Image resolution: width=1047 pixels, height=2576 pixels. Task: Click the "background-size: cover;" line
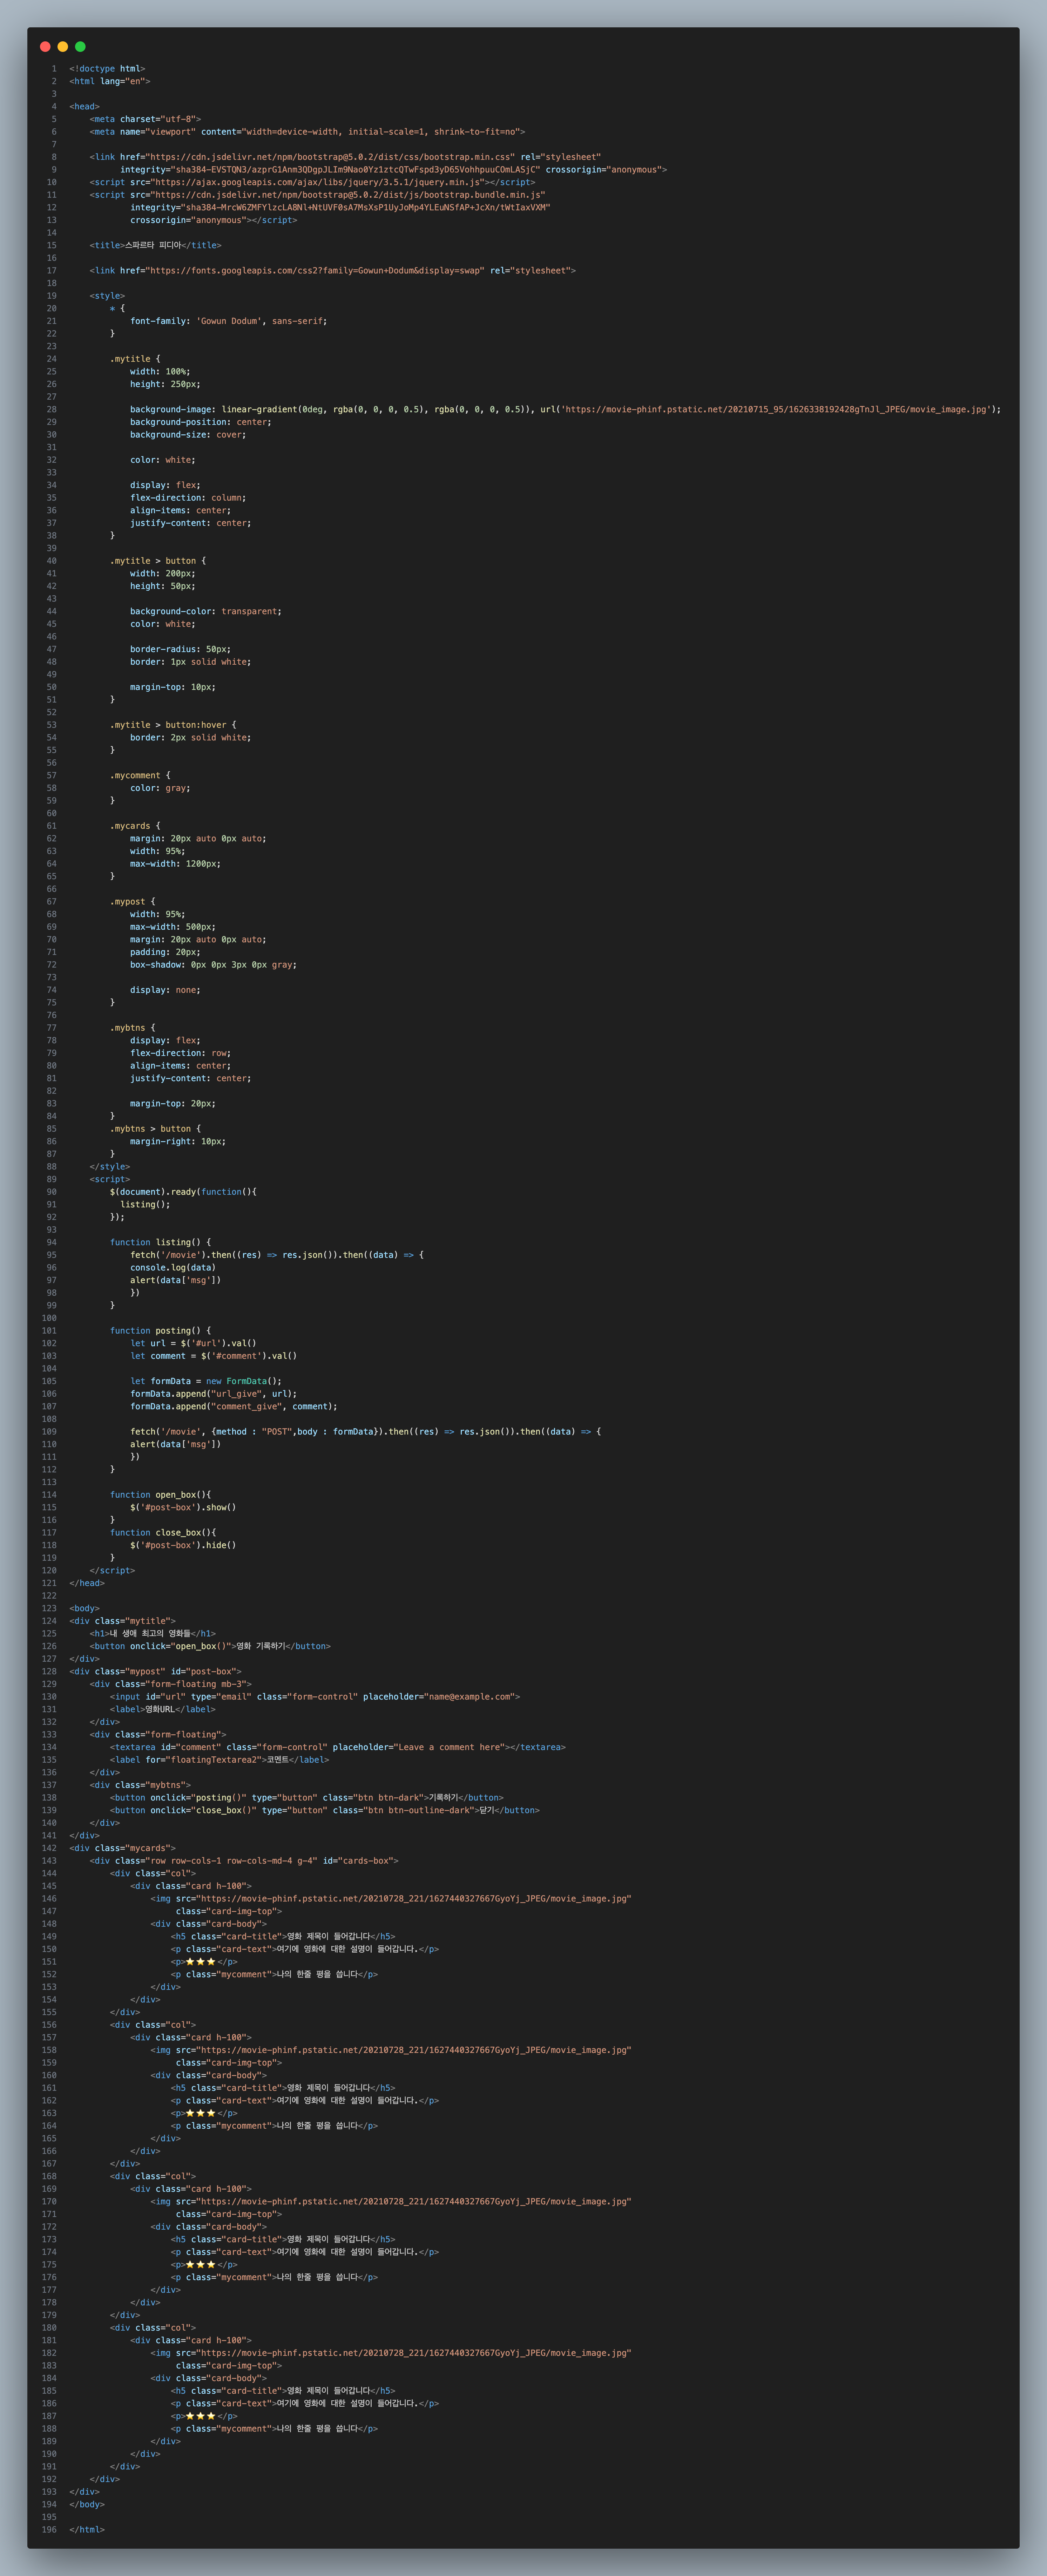click(188, 435)
